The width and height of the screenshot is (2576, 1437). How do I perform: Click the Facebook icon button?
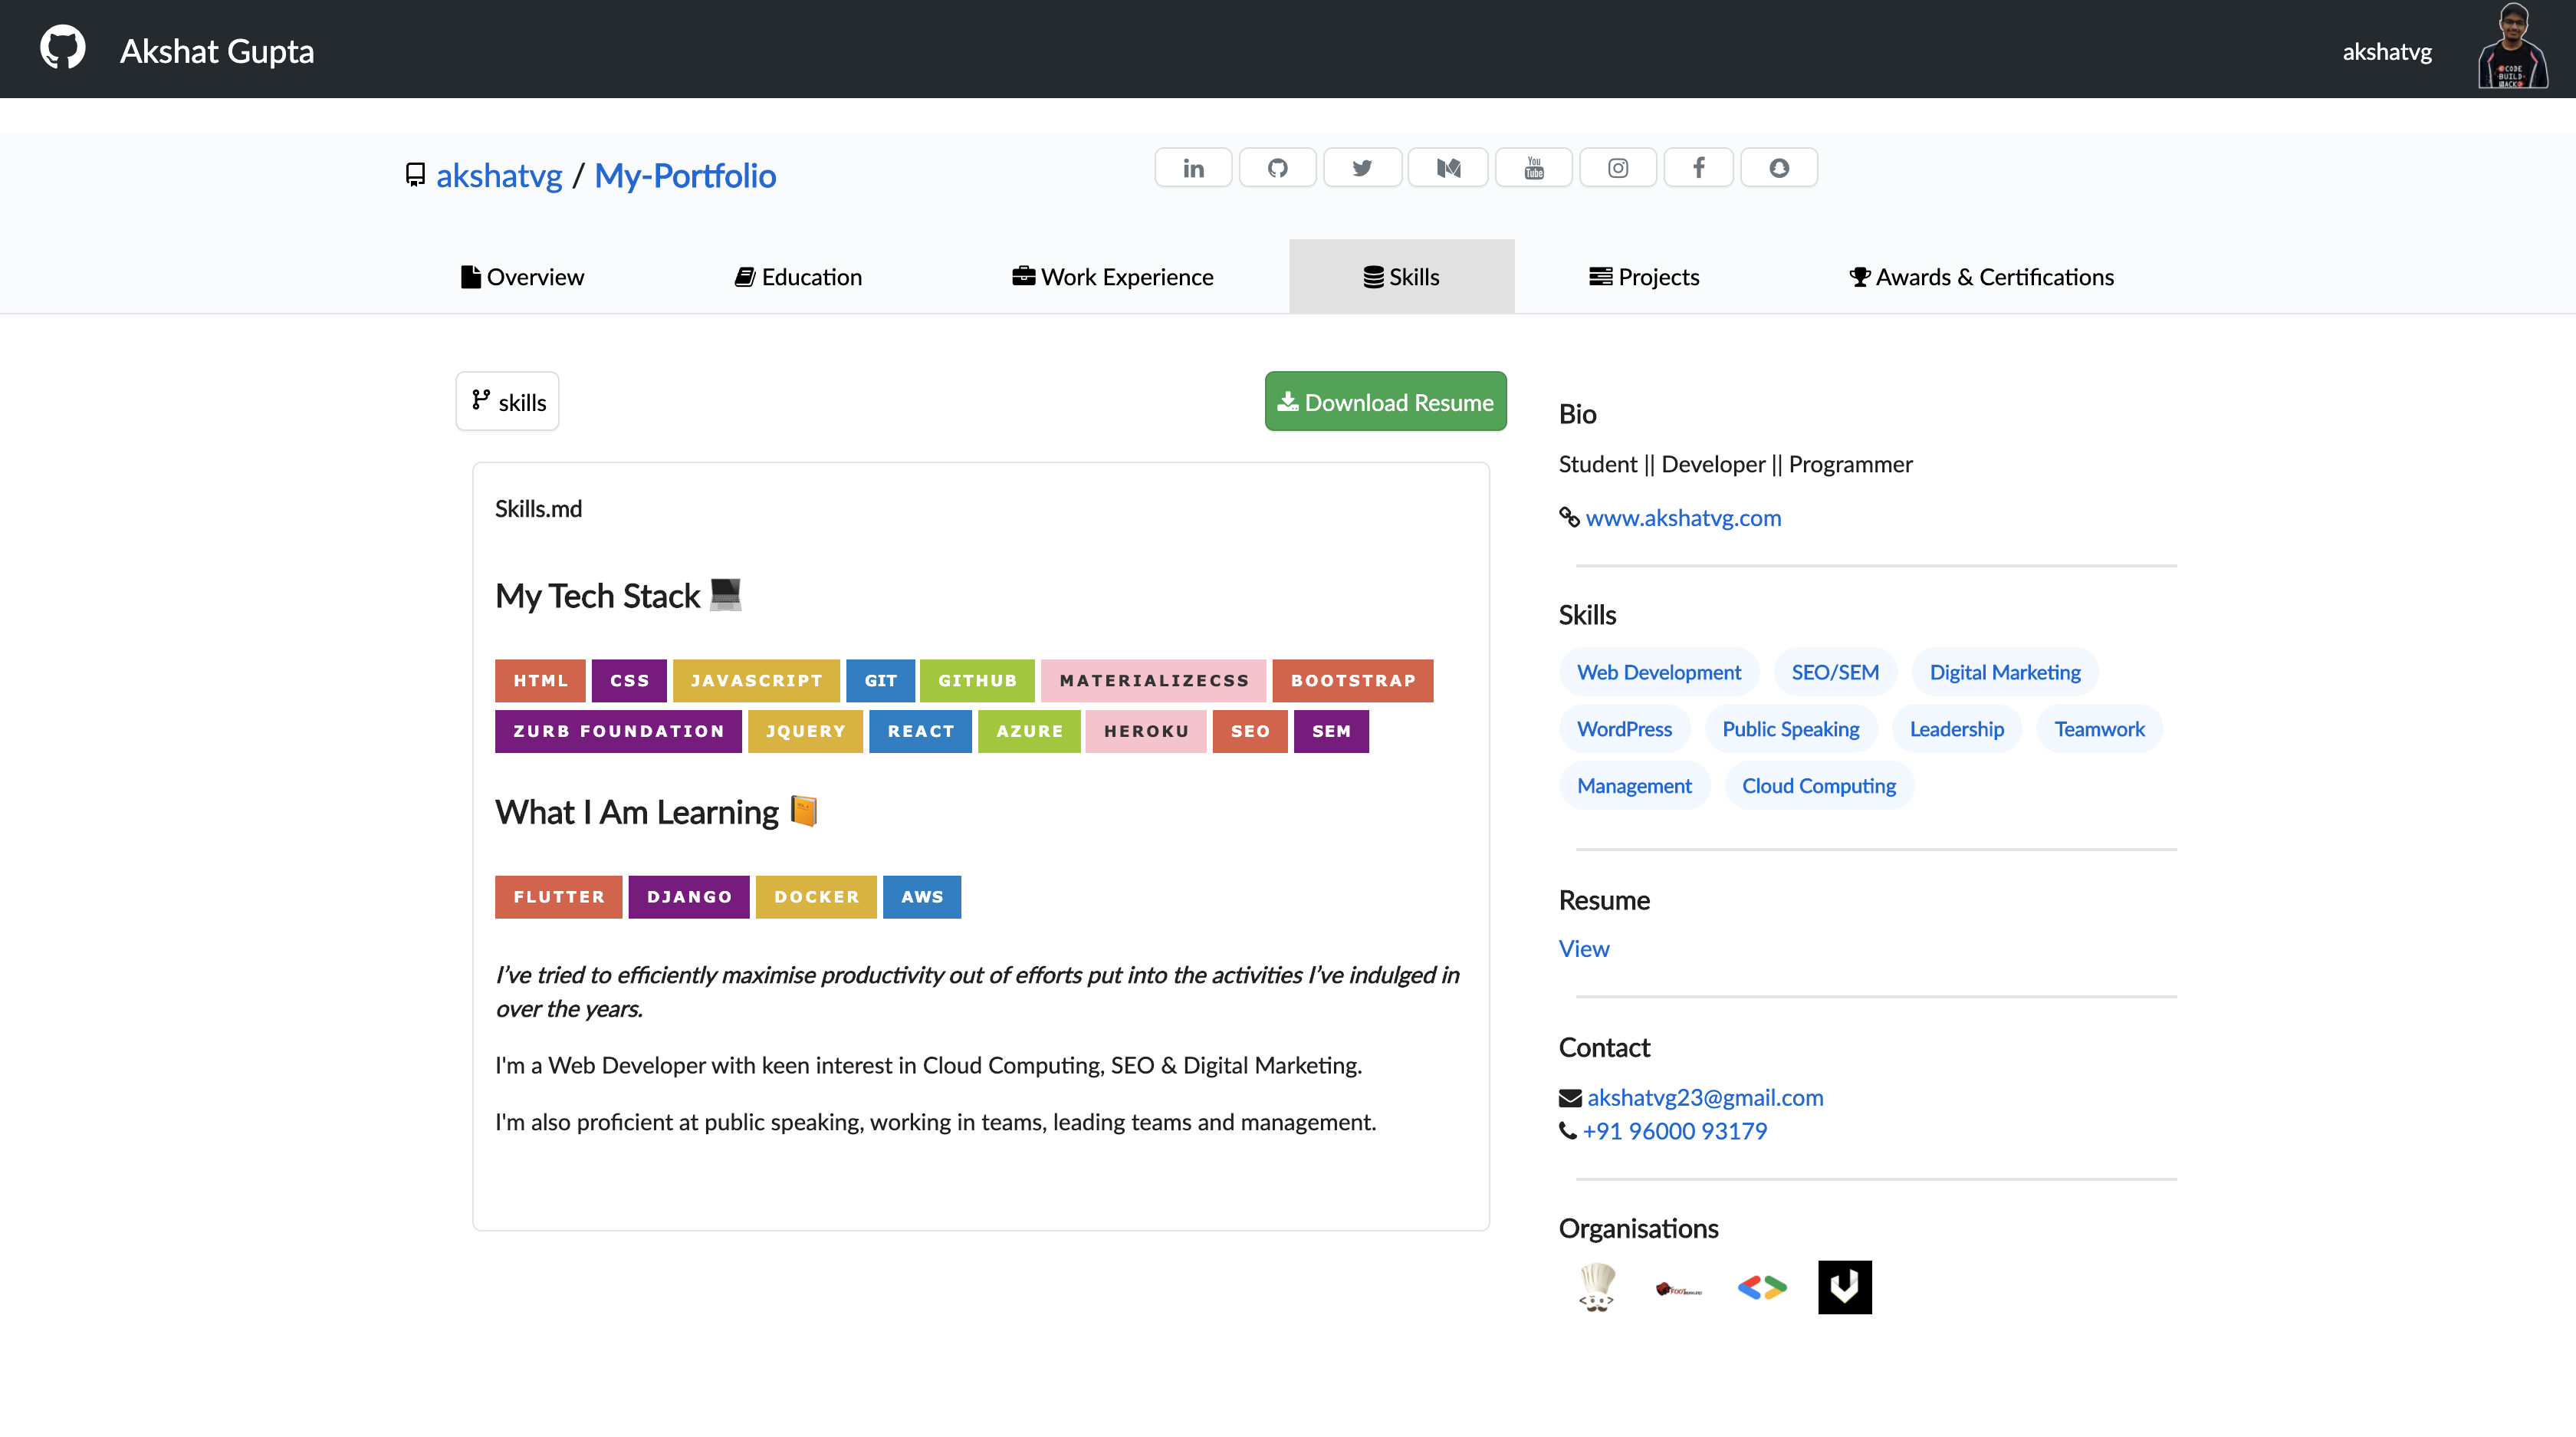[x=1698, y=168]
